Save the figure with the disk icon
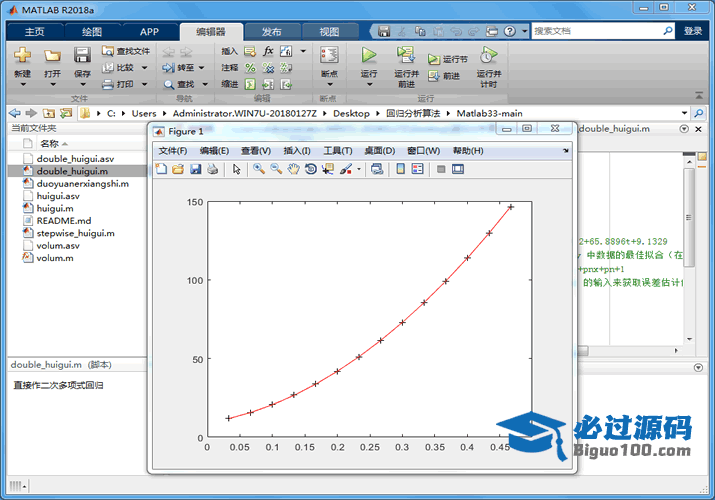Image resolution: width=715 pixels, height=500 pixels. (x=195, y=169)
